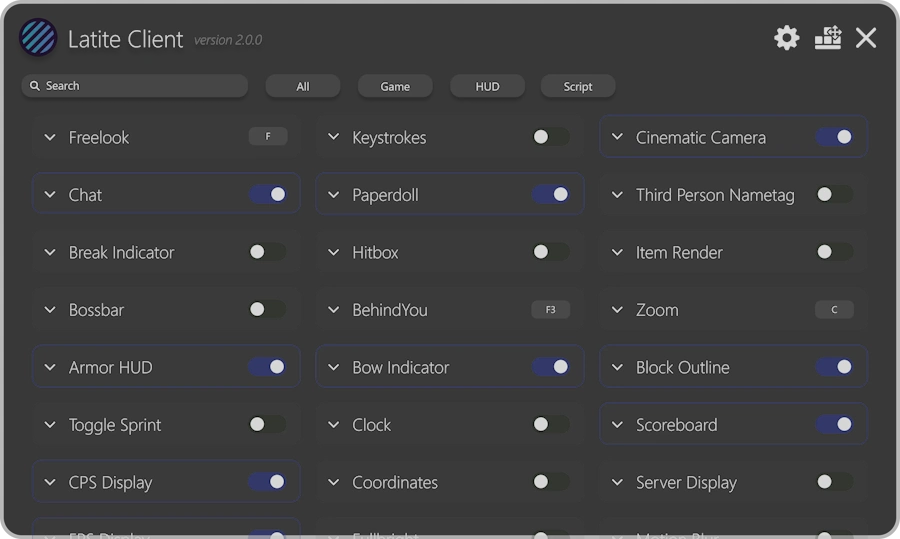Filter modules by HUD category
Viewport: 900px width, 539px height.
(x=487, y=86)
